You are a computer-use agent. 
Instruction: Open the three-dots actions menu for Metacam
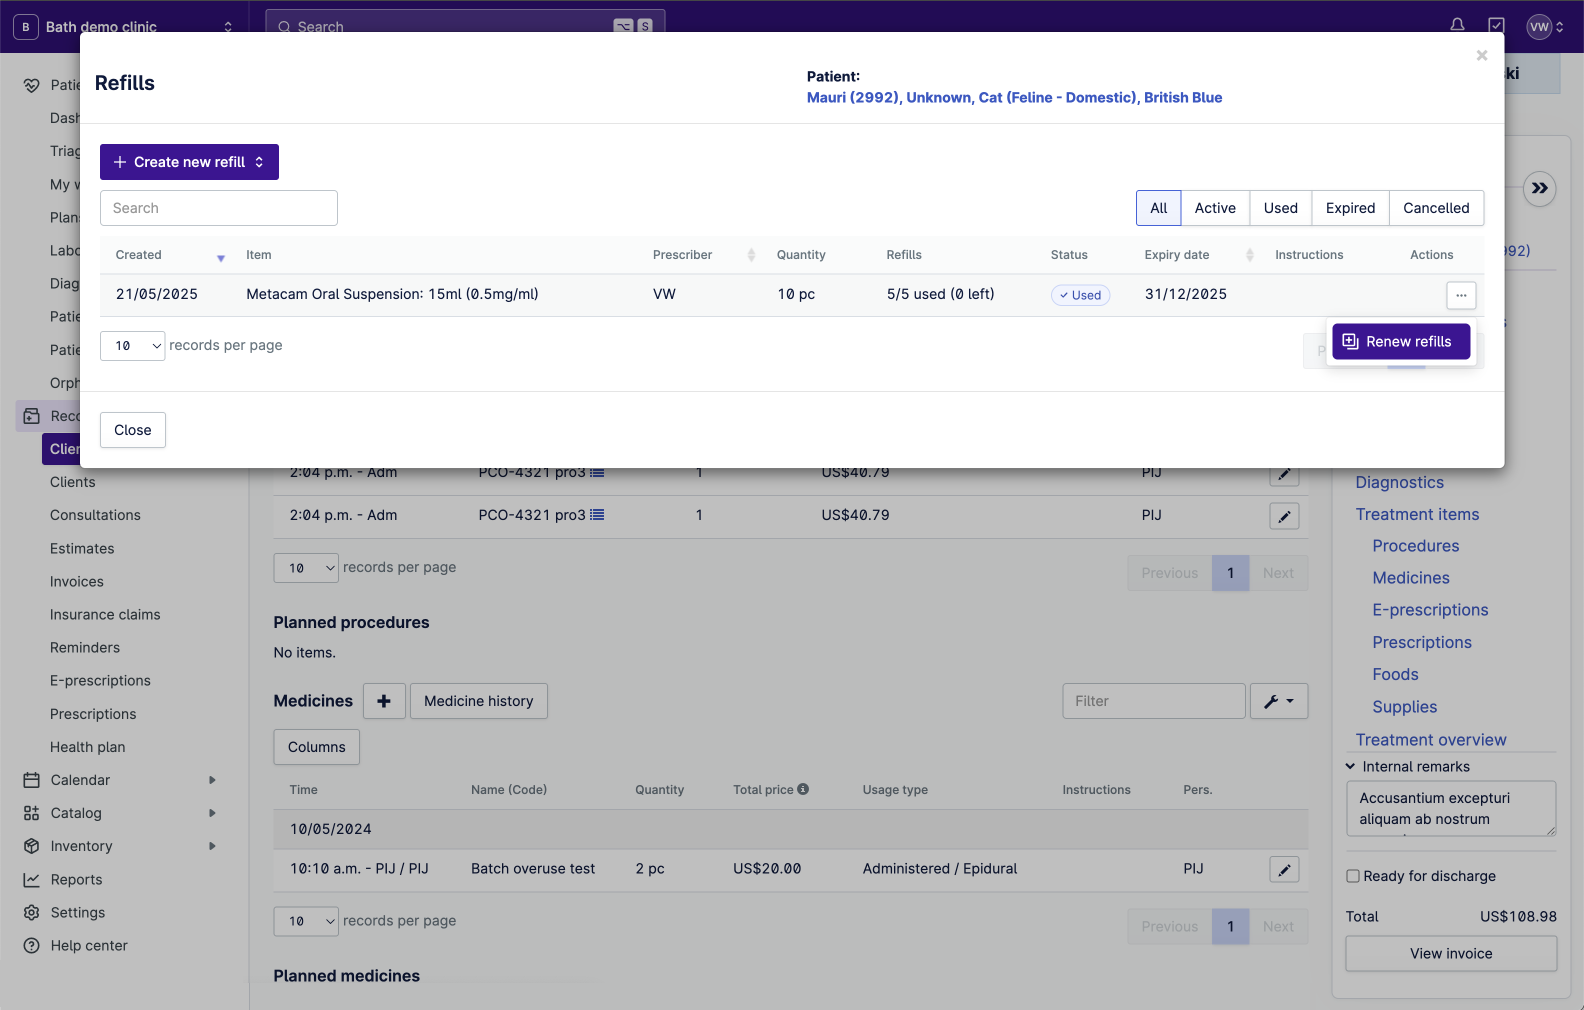[x=1460, y=295]
